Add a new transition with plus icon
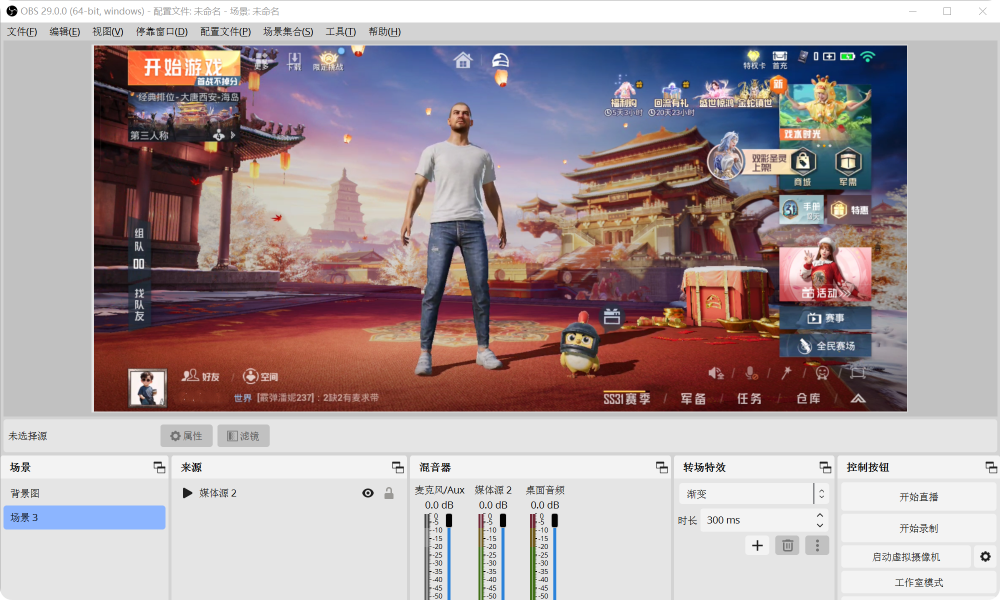1000x600 pixels. pyautogui.click(x=757, y=545)
